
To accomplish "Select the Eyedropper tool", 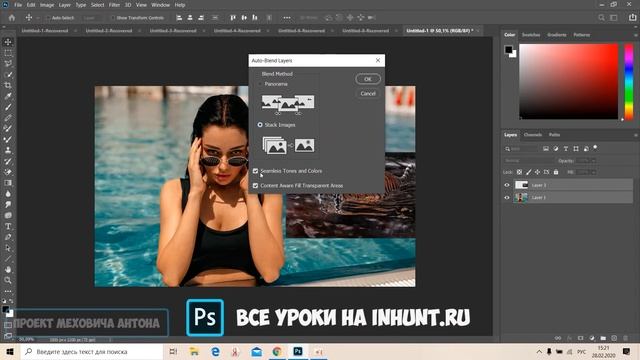I will 8,96.
